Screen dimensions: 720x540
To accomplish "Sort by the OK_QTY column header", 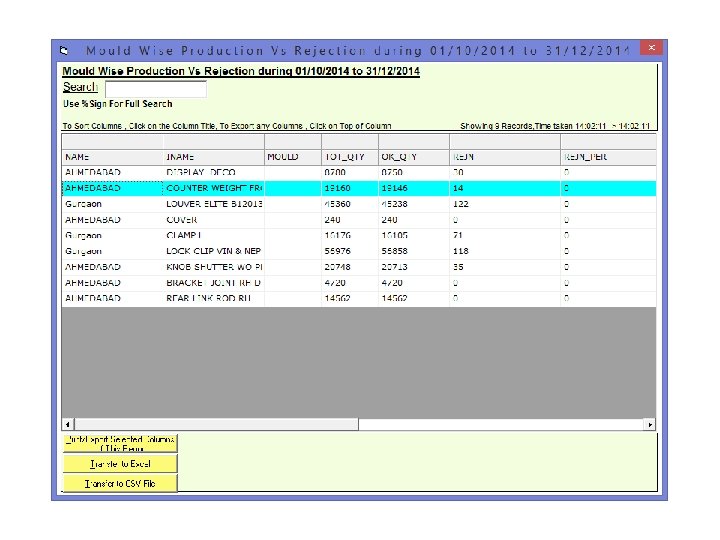I will point(414,157).
